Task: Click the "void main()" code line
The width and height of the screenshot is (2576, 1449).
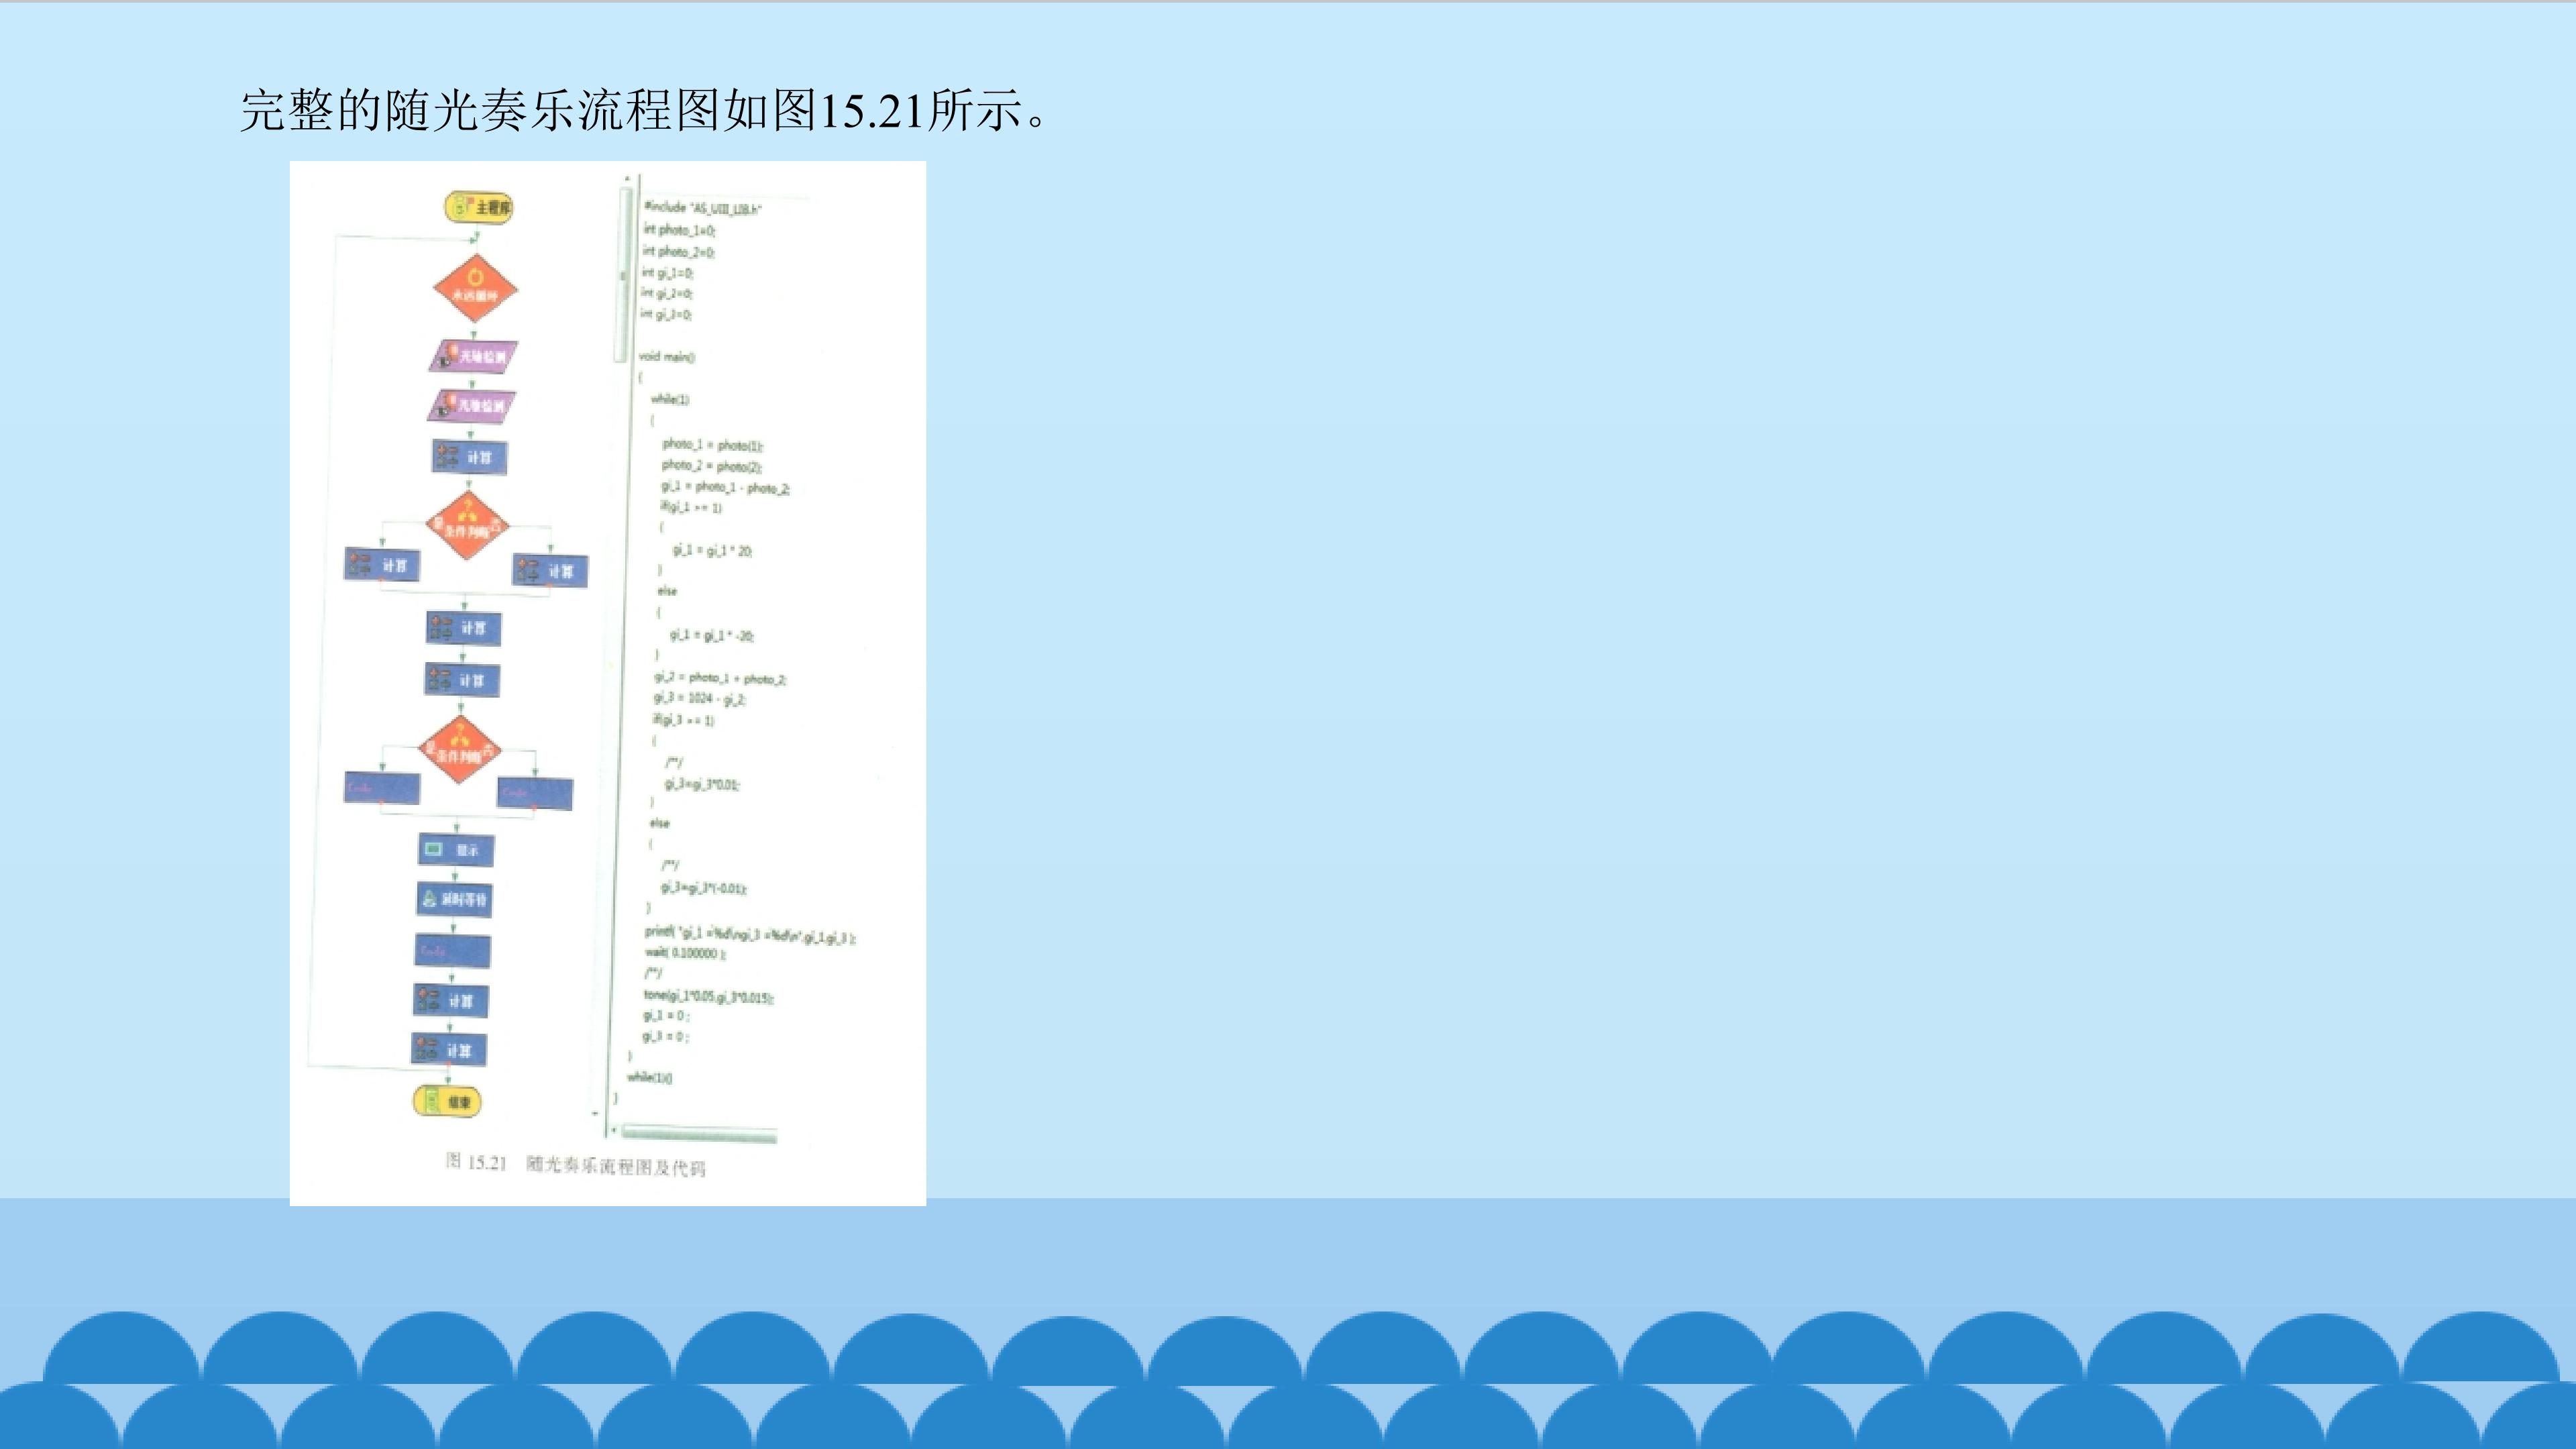Action: (x=666, y=357)
